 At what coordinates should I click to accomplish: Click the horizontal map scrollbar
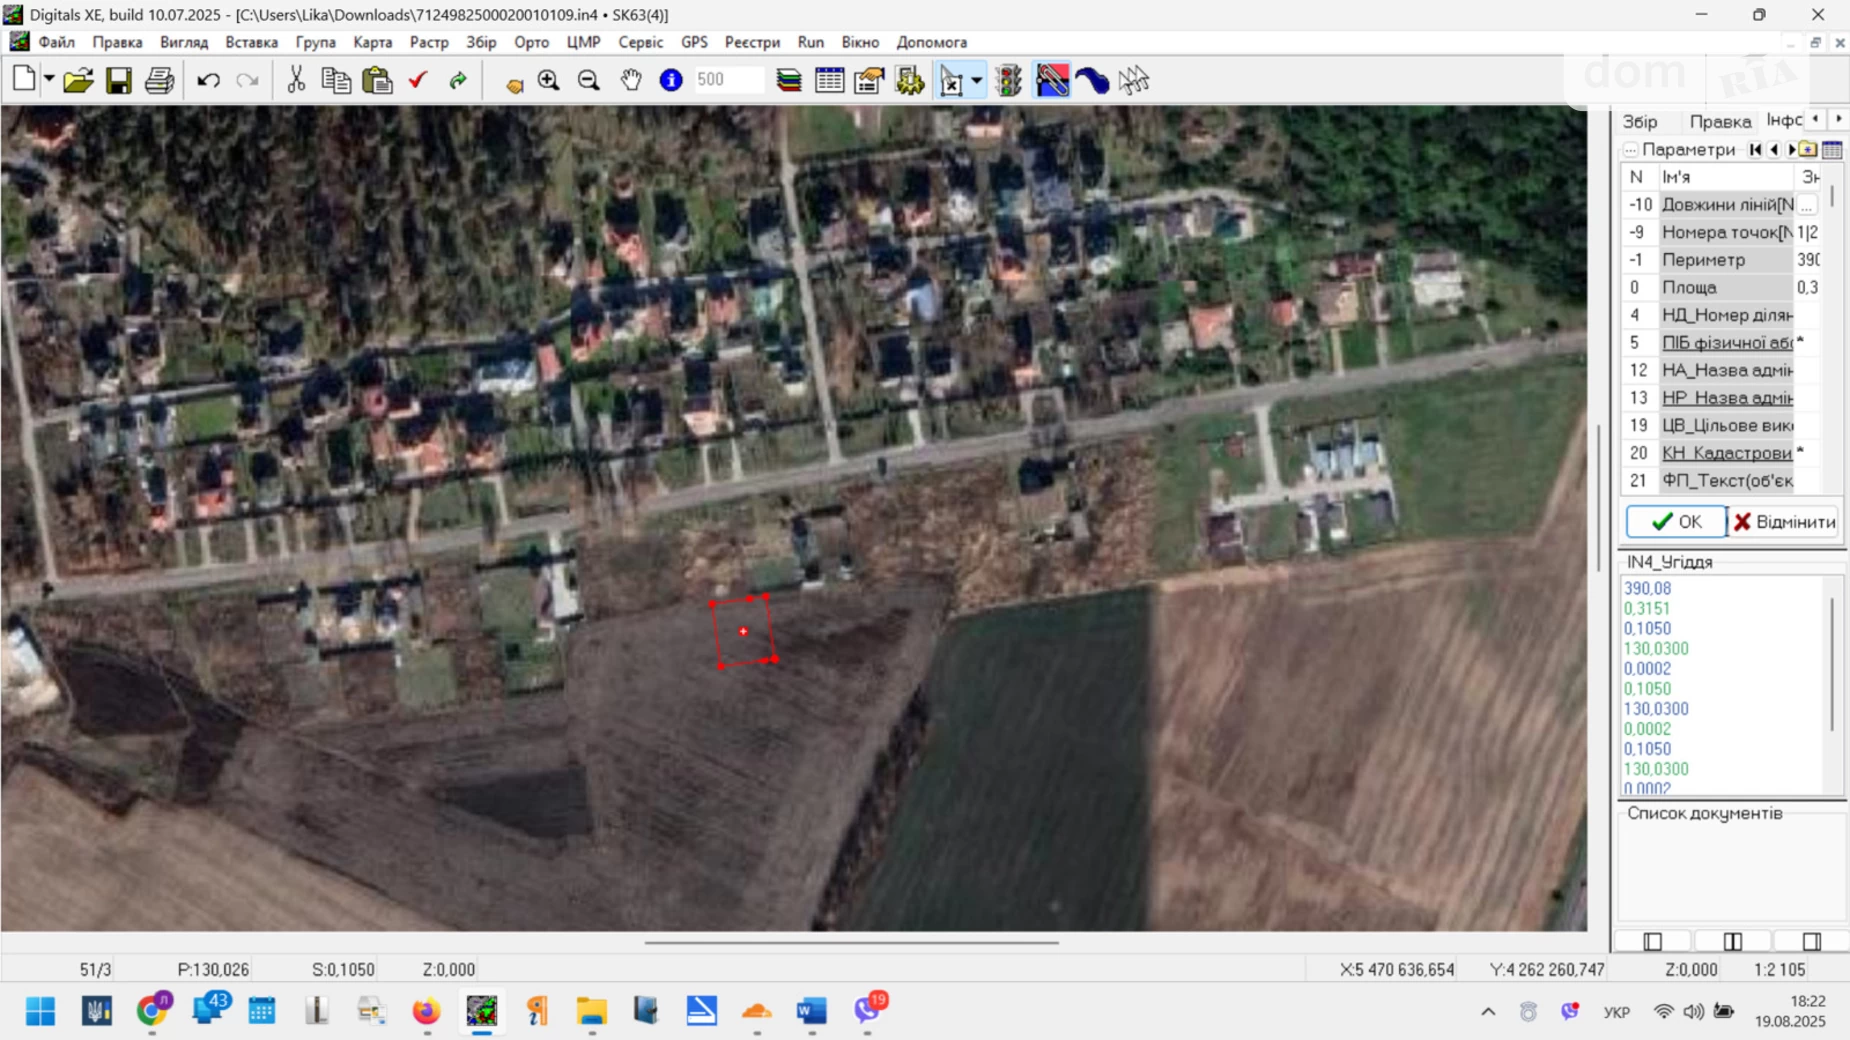pyautogui.click(x=851, y=942)
